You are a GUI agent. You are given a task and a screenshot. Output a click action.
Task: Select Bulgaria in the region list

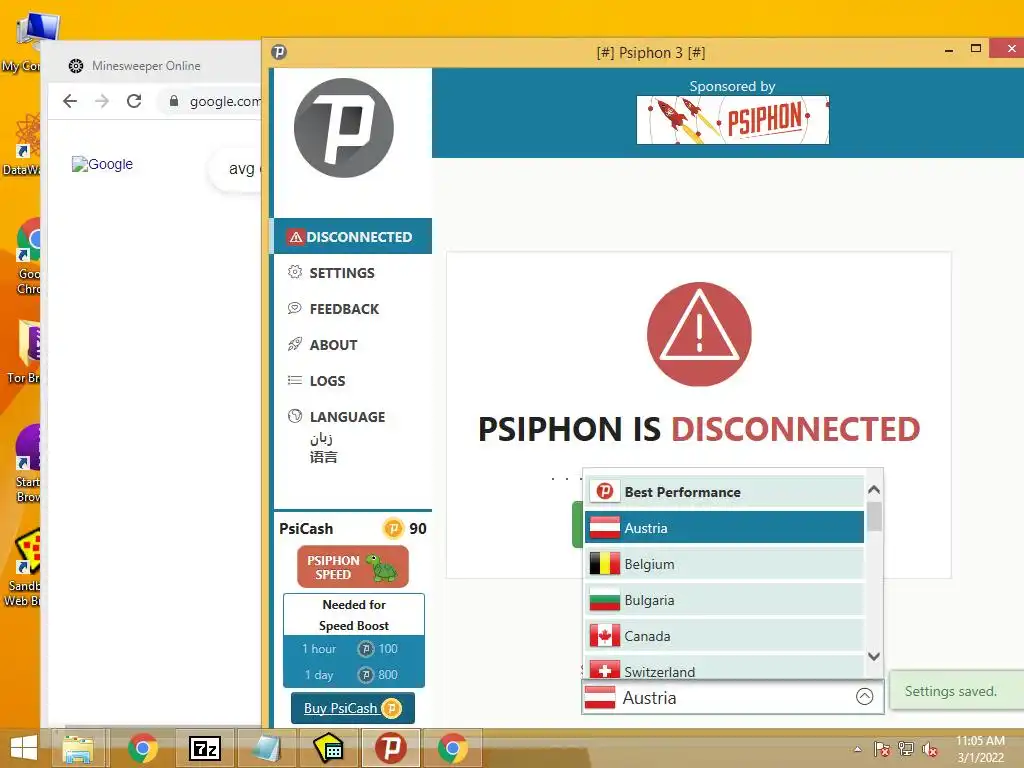coord(724,600)
